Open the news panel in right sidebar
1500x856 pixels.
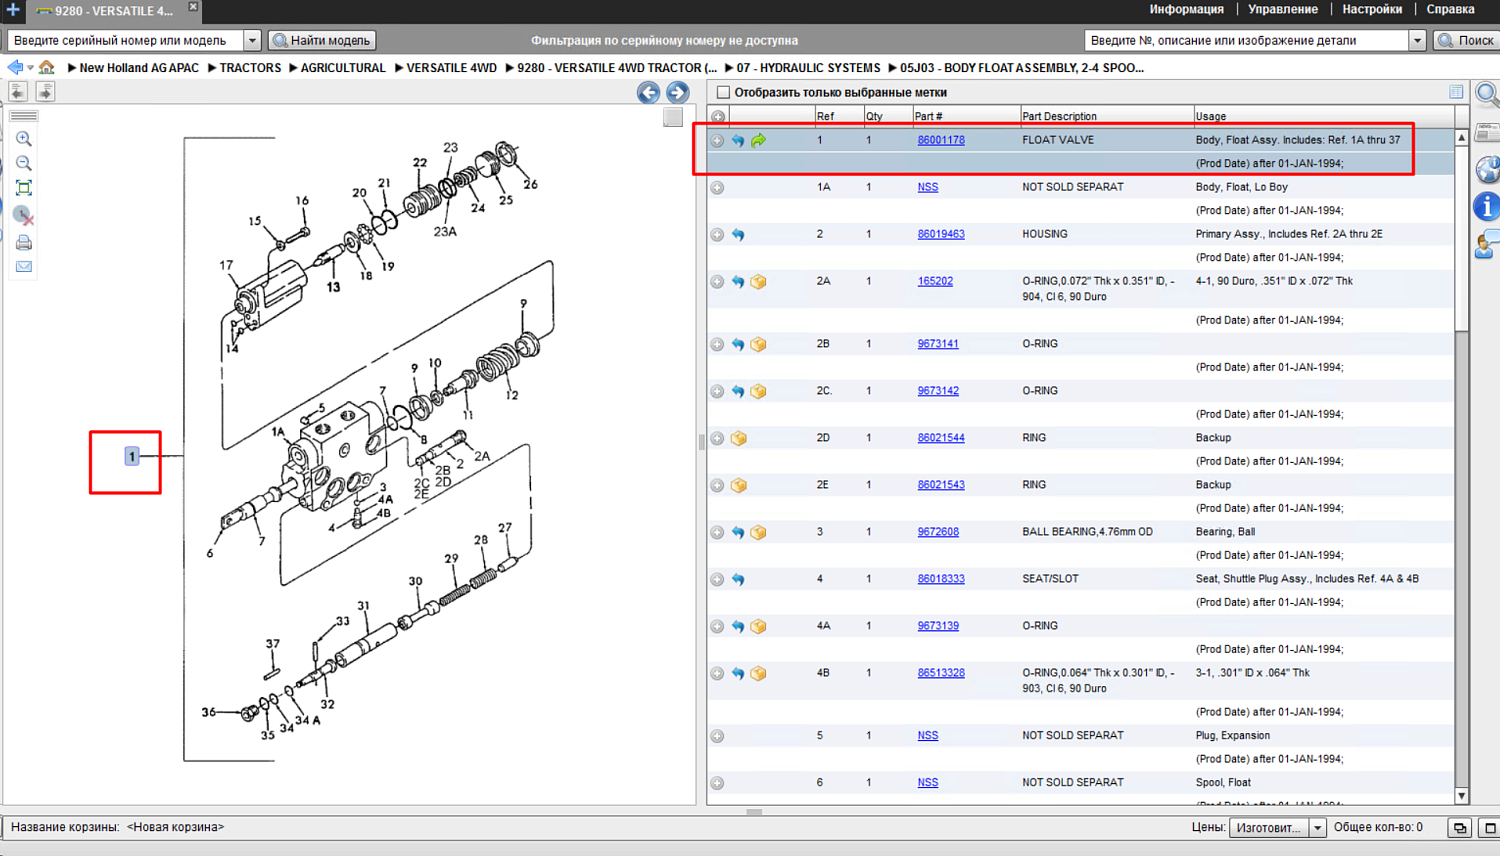click(1488, 133)
